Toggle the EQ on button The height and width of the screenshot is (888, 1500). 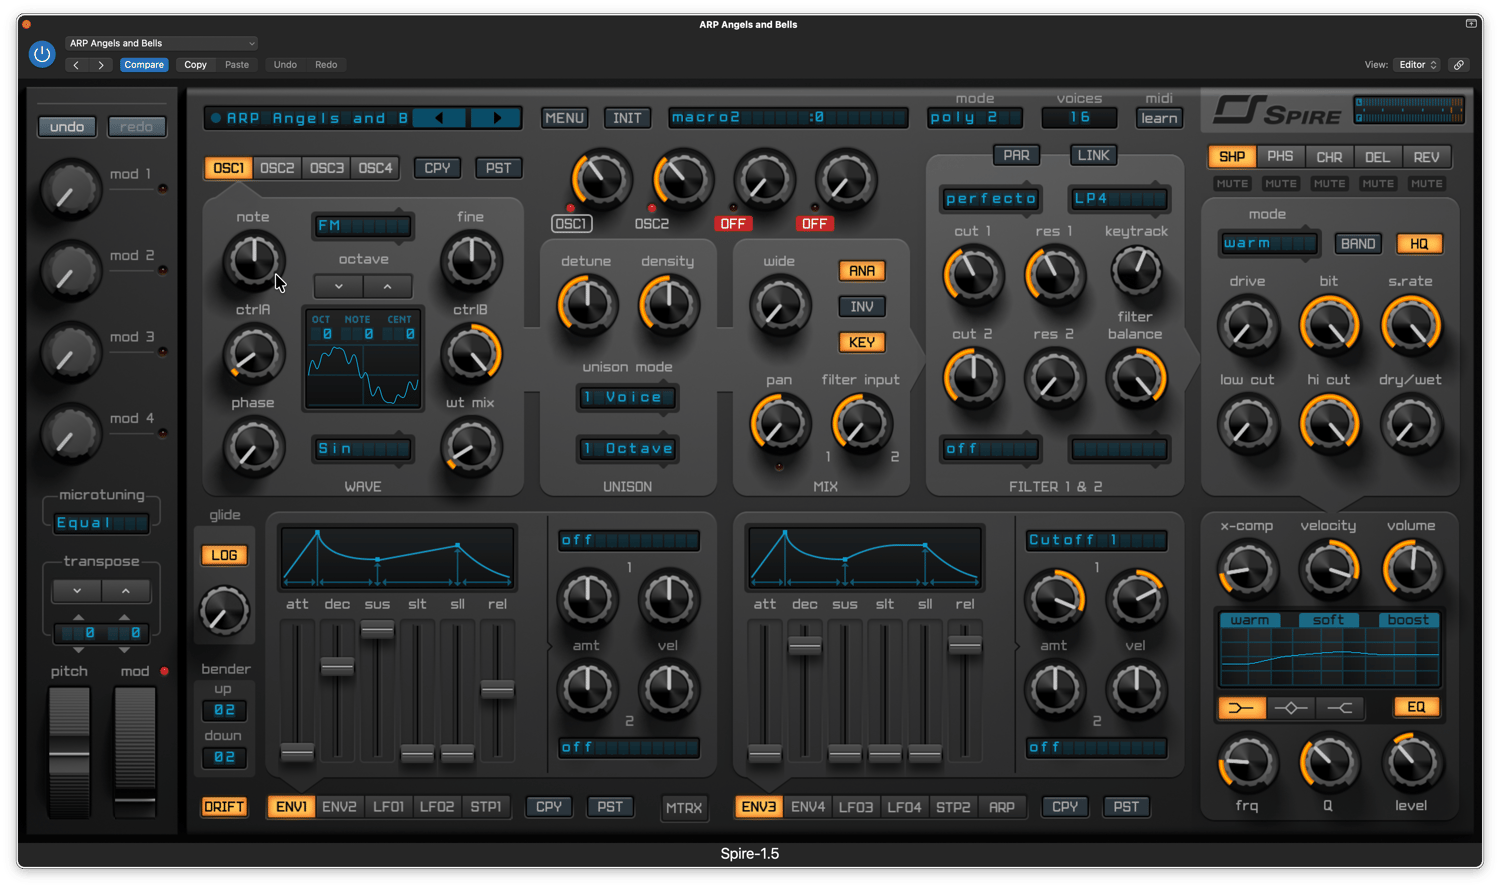click(1416, 707)
